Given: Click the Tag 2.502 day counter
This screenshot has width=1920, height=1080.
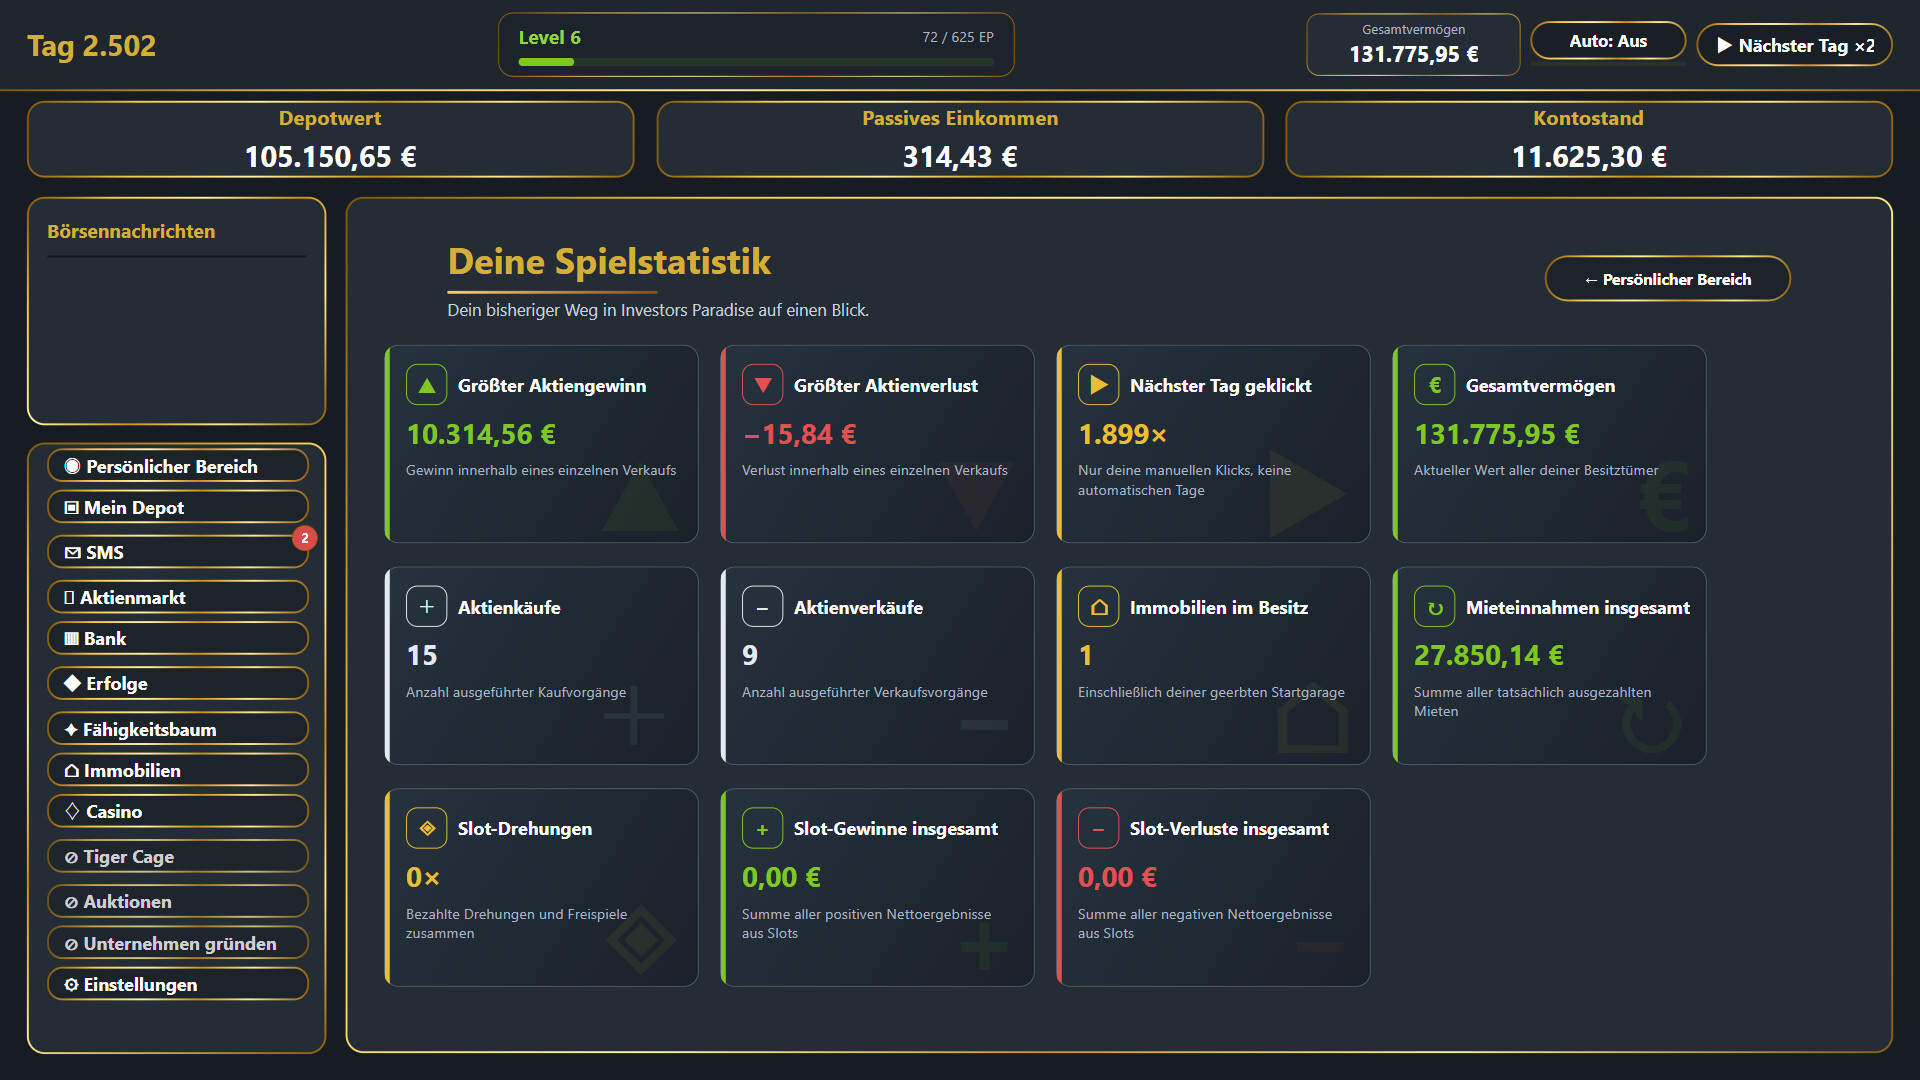Looking at the screenshot, I should point(91,45).
